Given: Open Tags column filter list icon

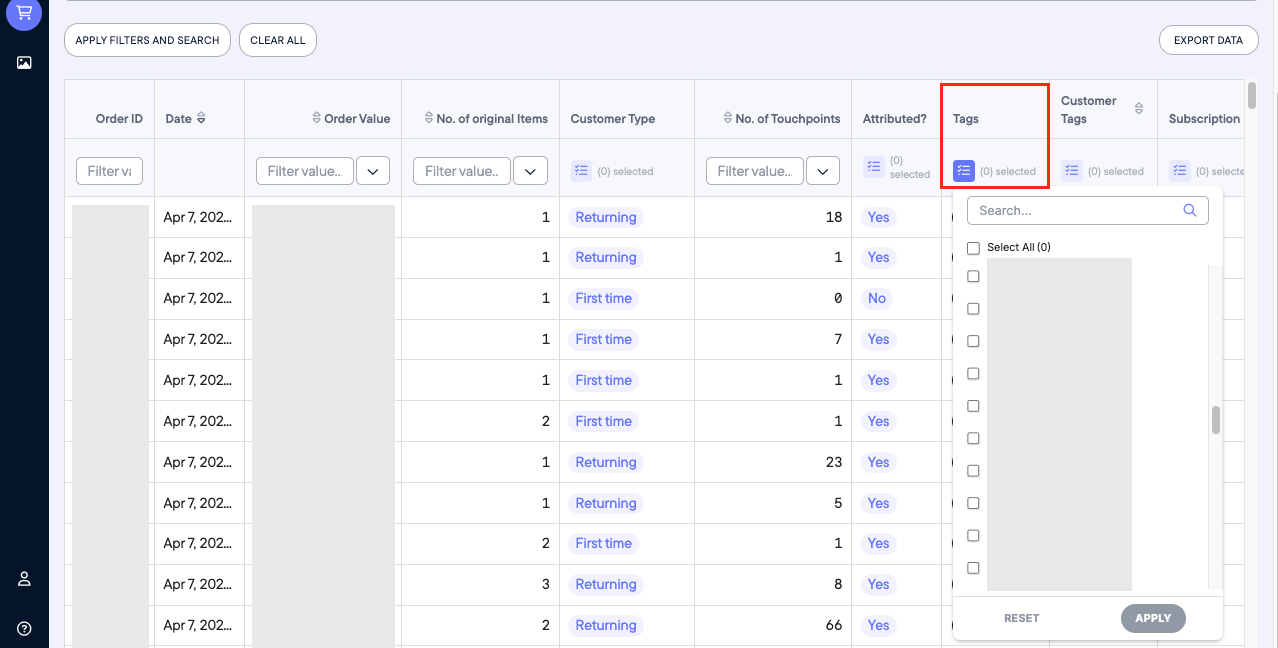Looking at the screenshot, I should pyautogui.click(x=964, y=171).
